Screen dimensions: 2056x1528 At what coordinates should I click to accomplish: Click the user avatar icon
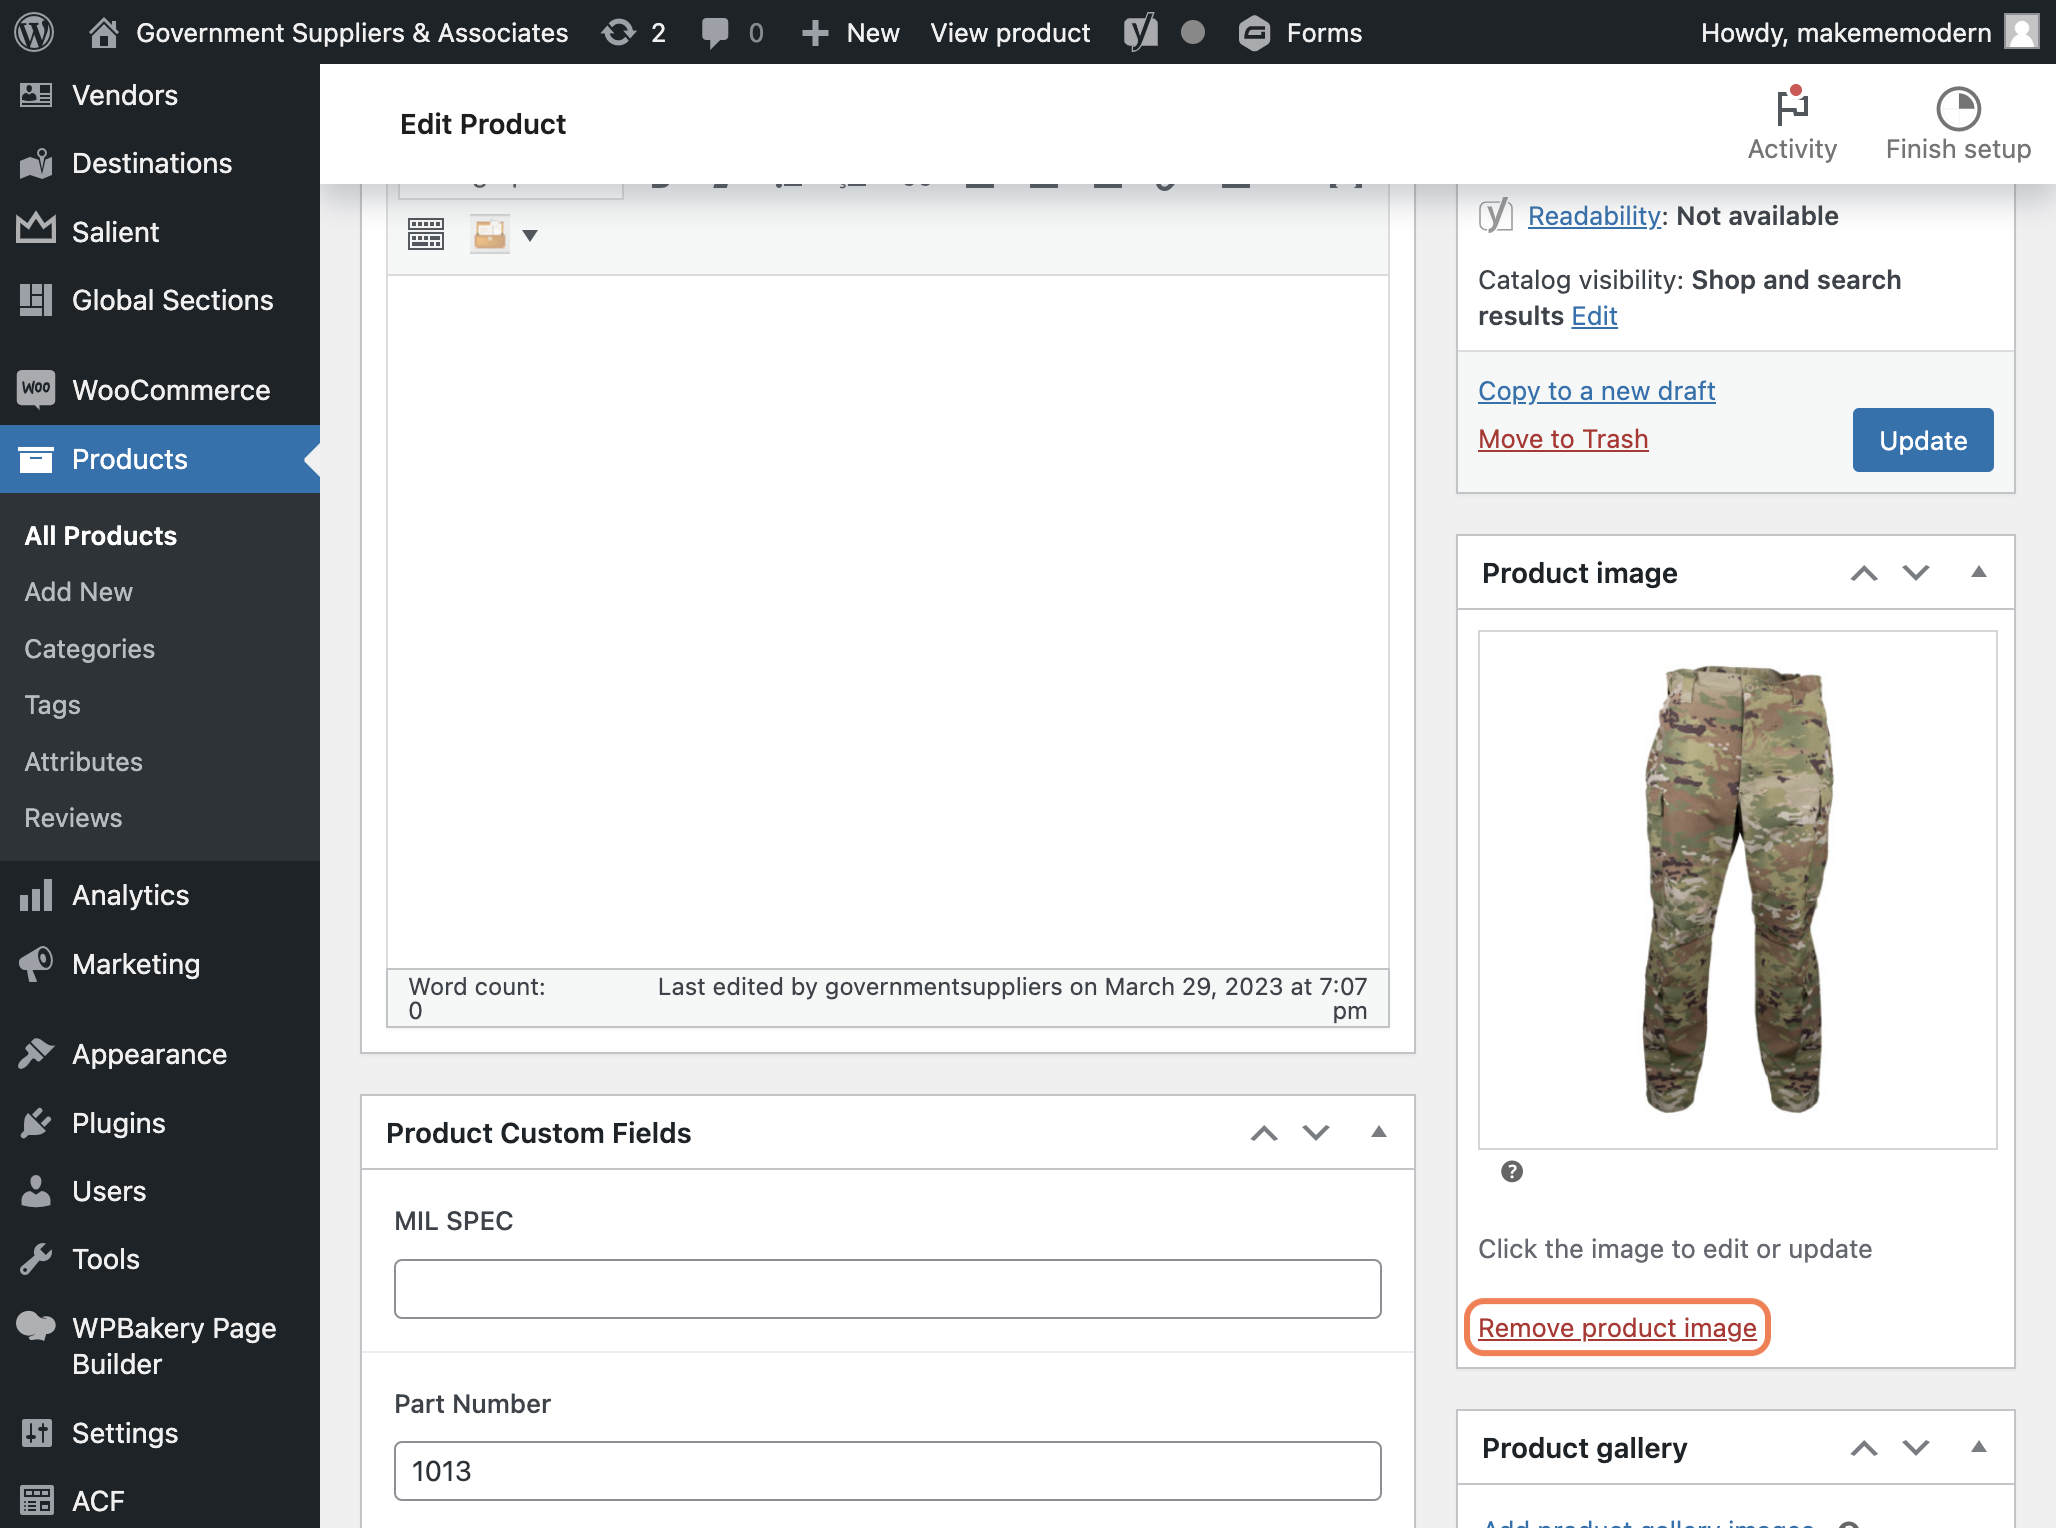(x=2022, y=32)
